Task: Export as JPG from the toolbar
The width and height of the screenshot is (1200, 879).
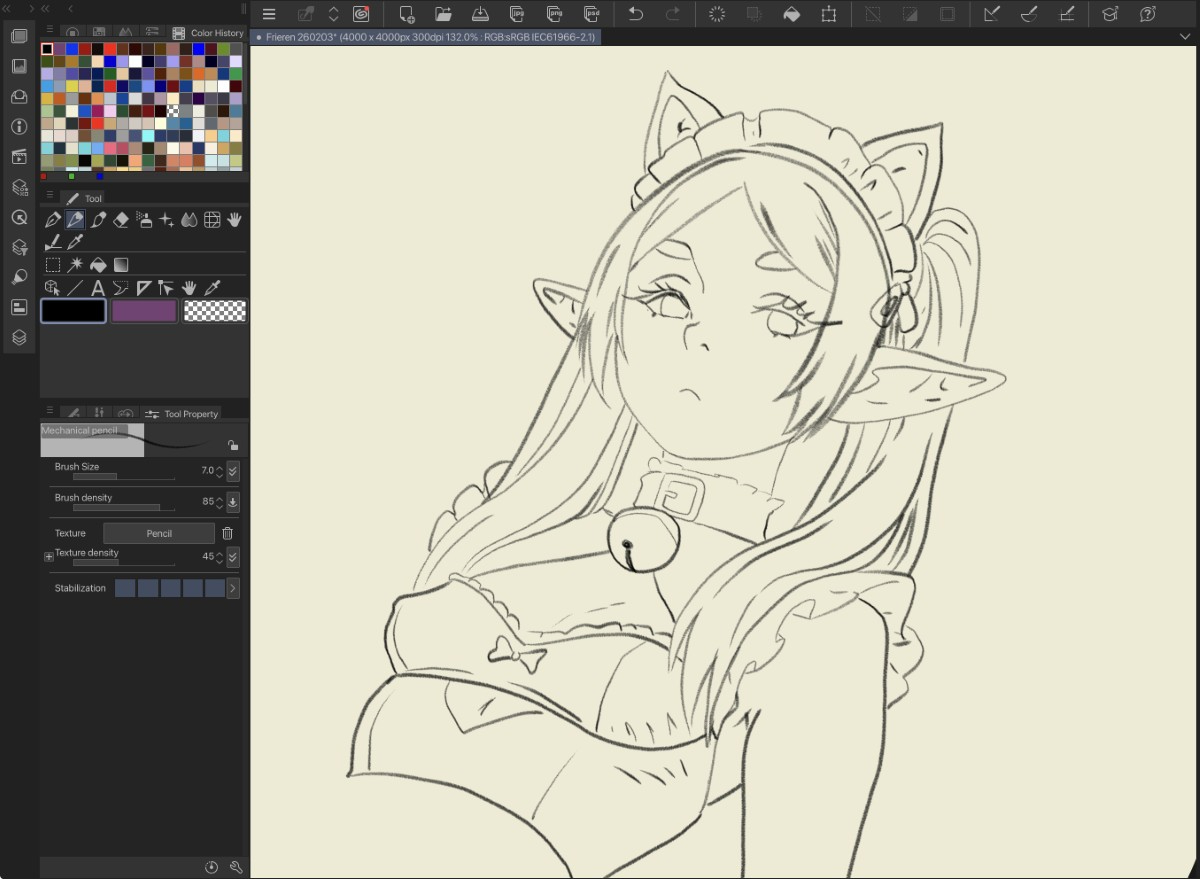Action: click(x=517, y=14)
